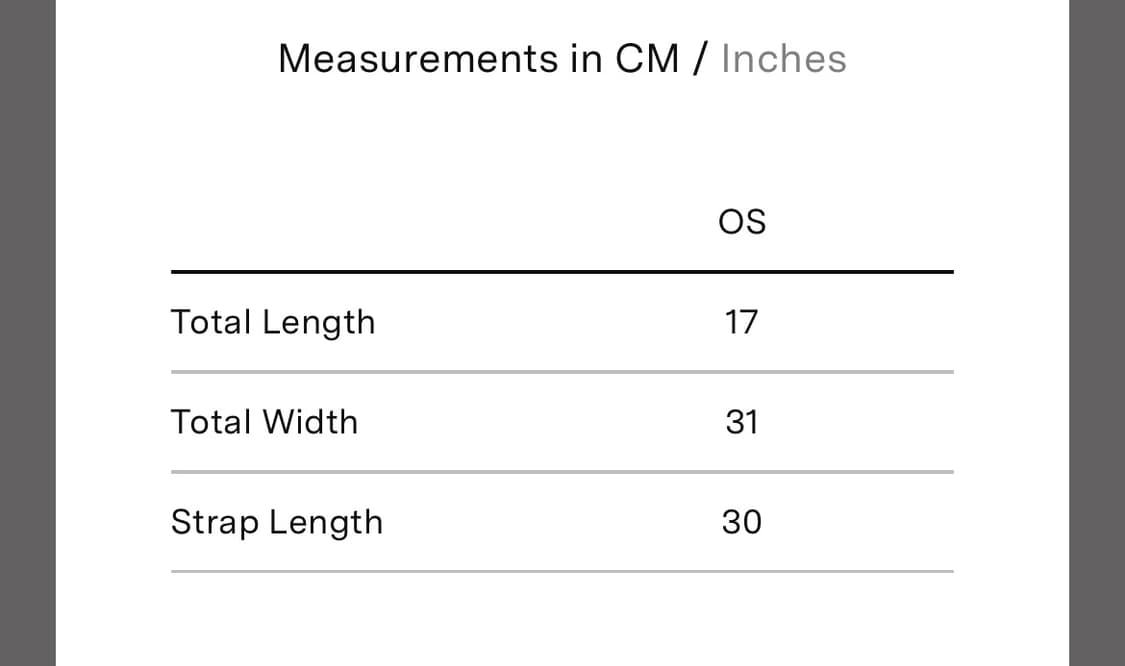Click the divider line under Total Length
Screen dimensions: 1125x666
tap(562, 372)
